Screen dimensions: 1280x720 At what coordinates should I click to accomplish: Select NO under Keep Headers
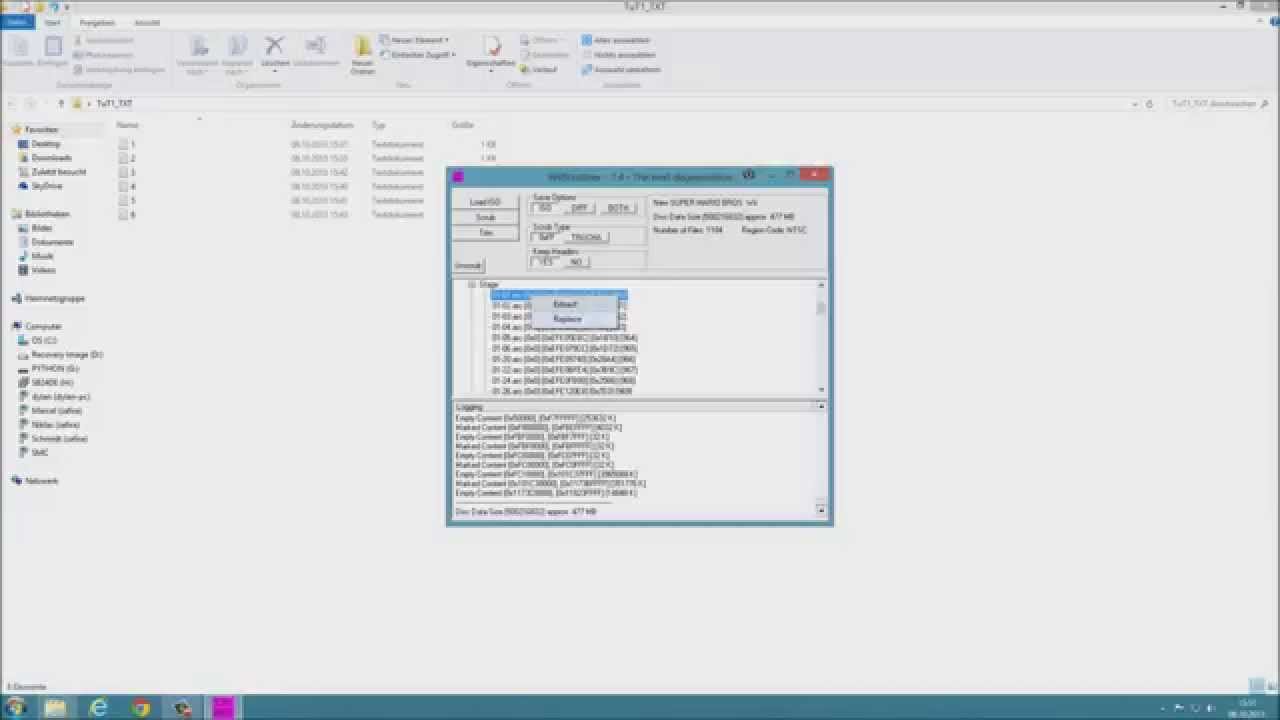pos(576,262)
